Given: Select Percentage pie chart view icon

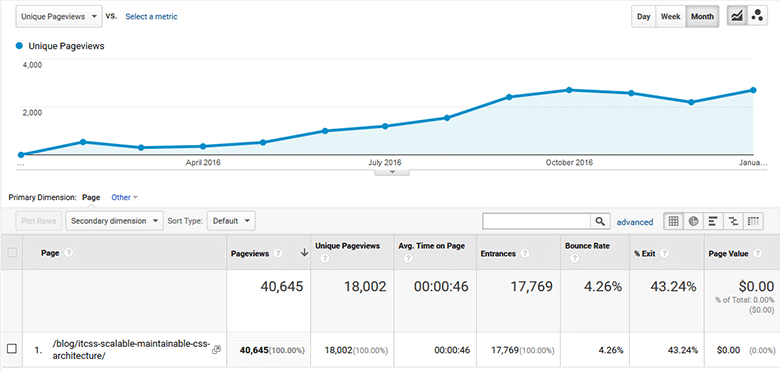Looking at the screenshot, I should pyautogui.click(x=693, y=221).
